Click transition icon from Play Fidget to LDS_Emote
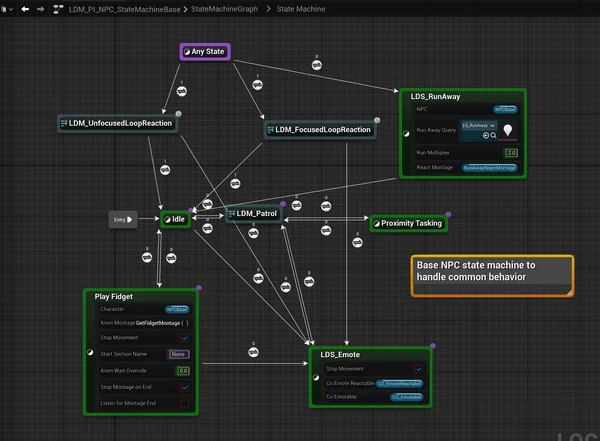This screenshot has height=441, width=600. 253,352
